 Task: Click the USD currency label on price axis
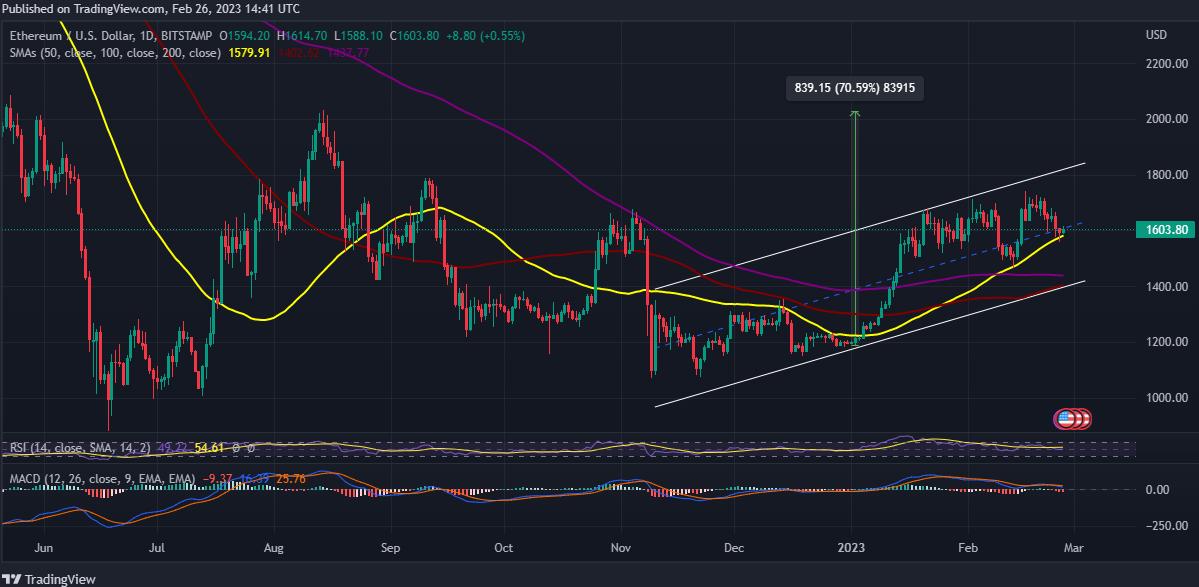point(1155,36)
